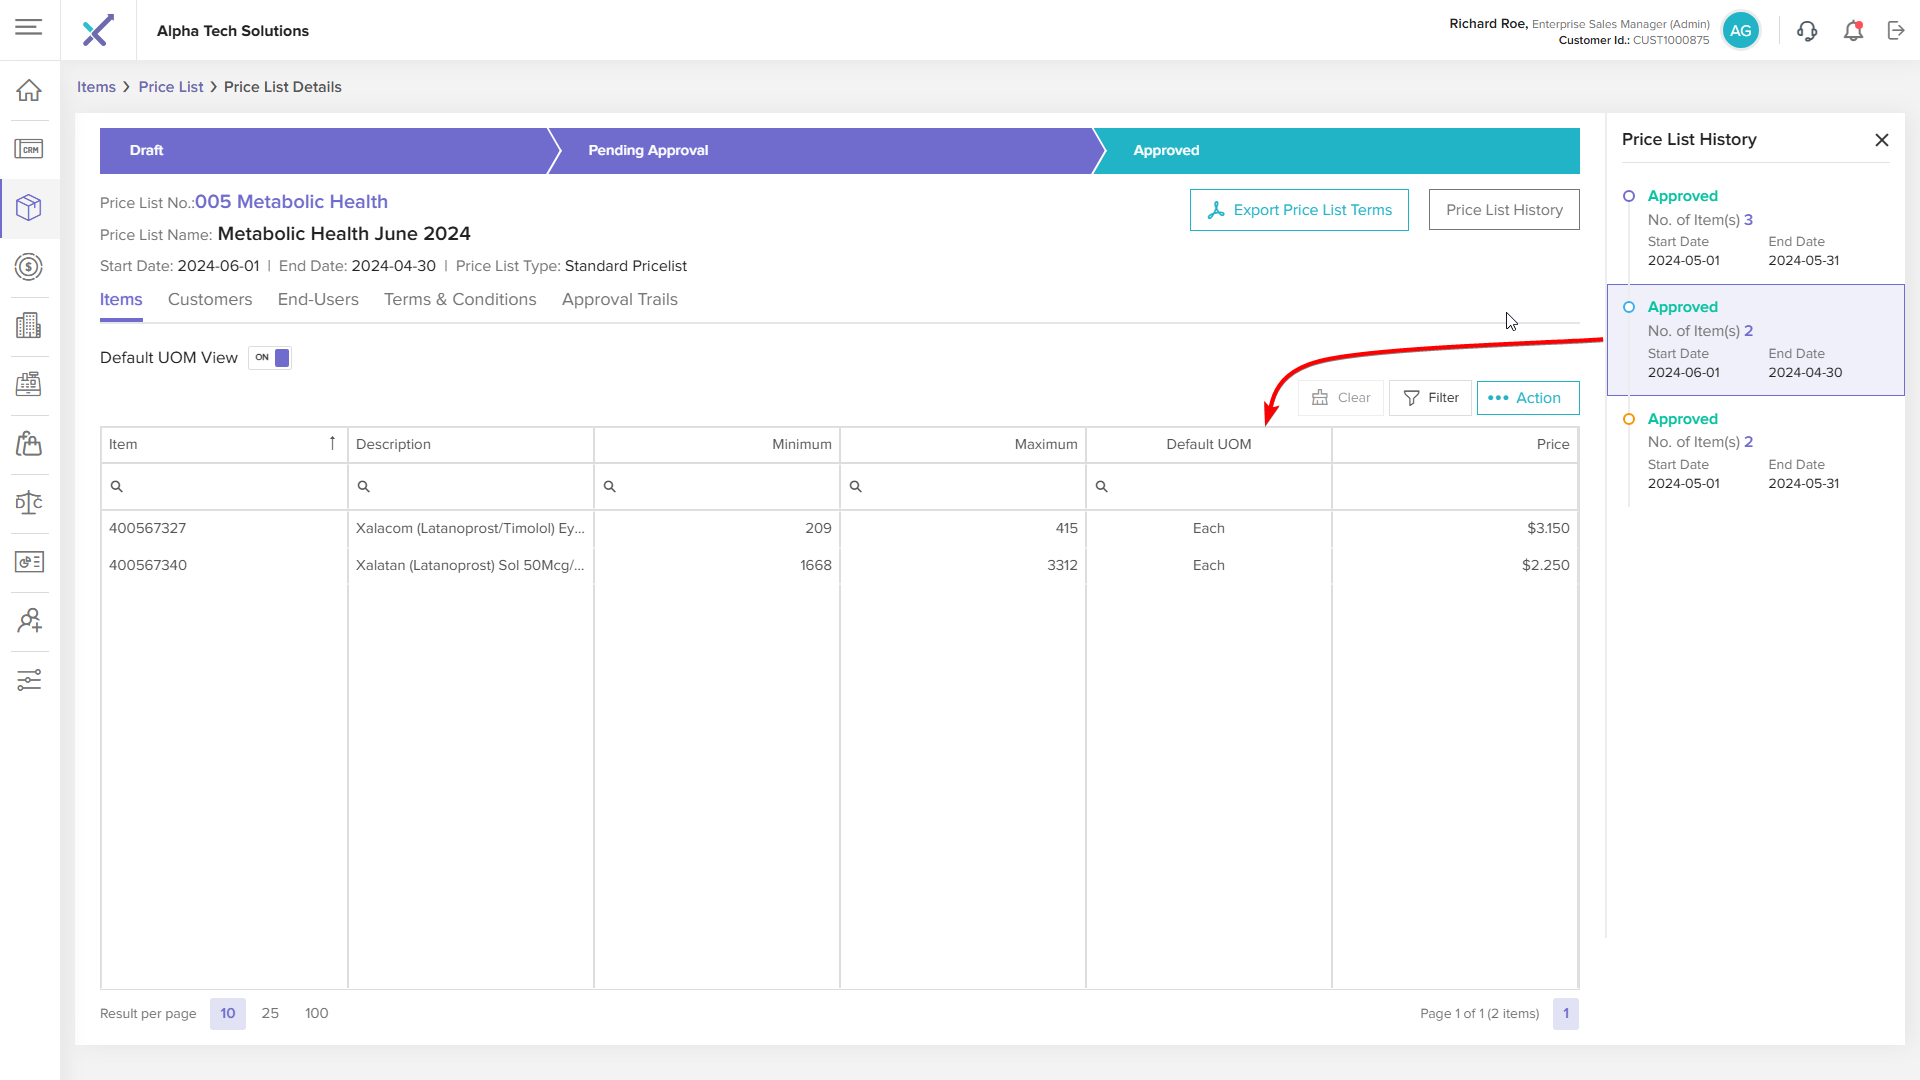The image size is (1920, 1080).
Task: Click the Description column search field
Action: pos(478,486)
